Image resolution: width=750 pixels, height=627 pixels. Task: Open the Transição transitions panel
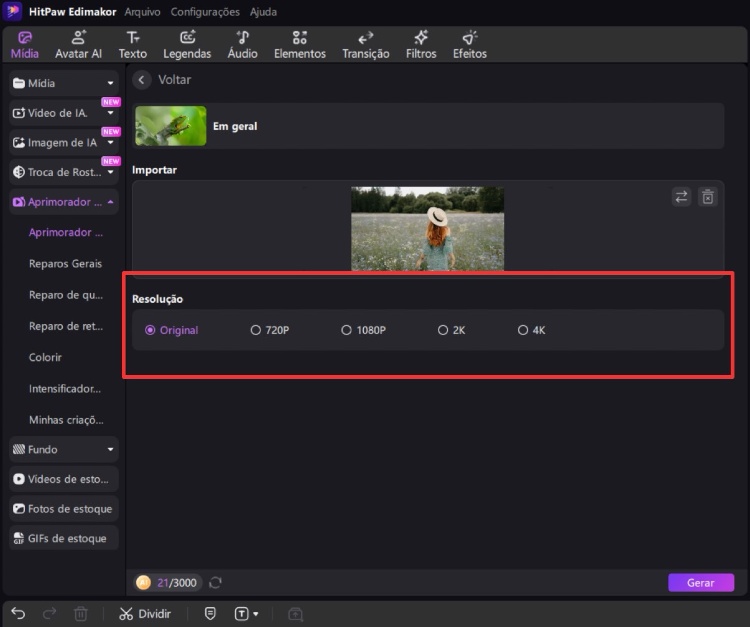365,44
